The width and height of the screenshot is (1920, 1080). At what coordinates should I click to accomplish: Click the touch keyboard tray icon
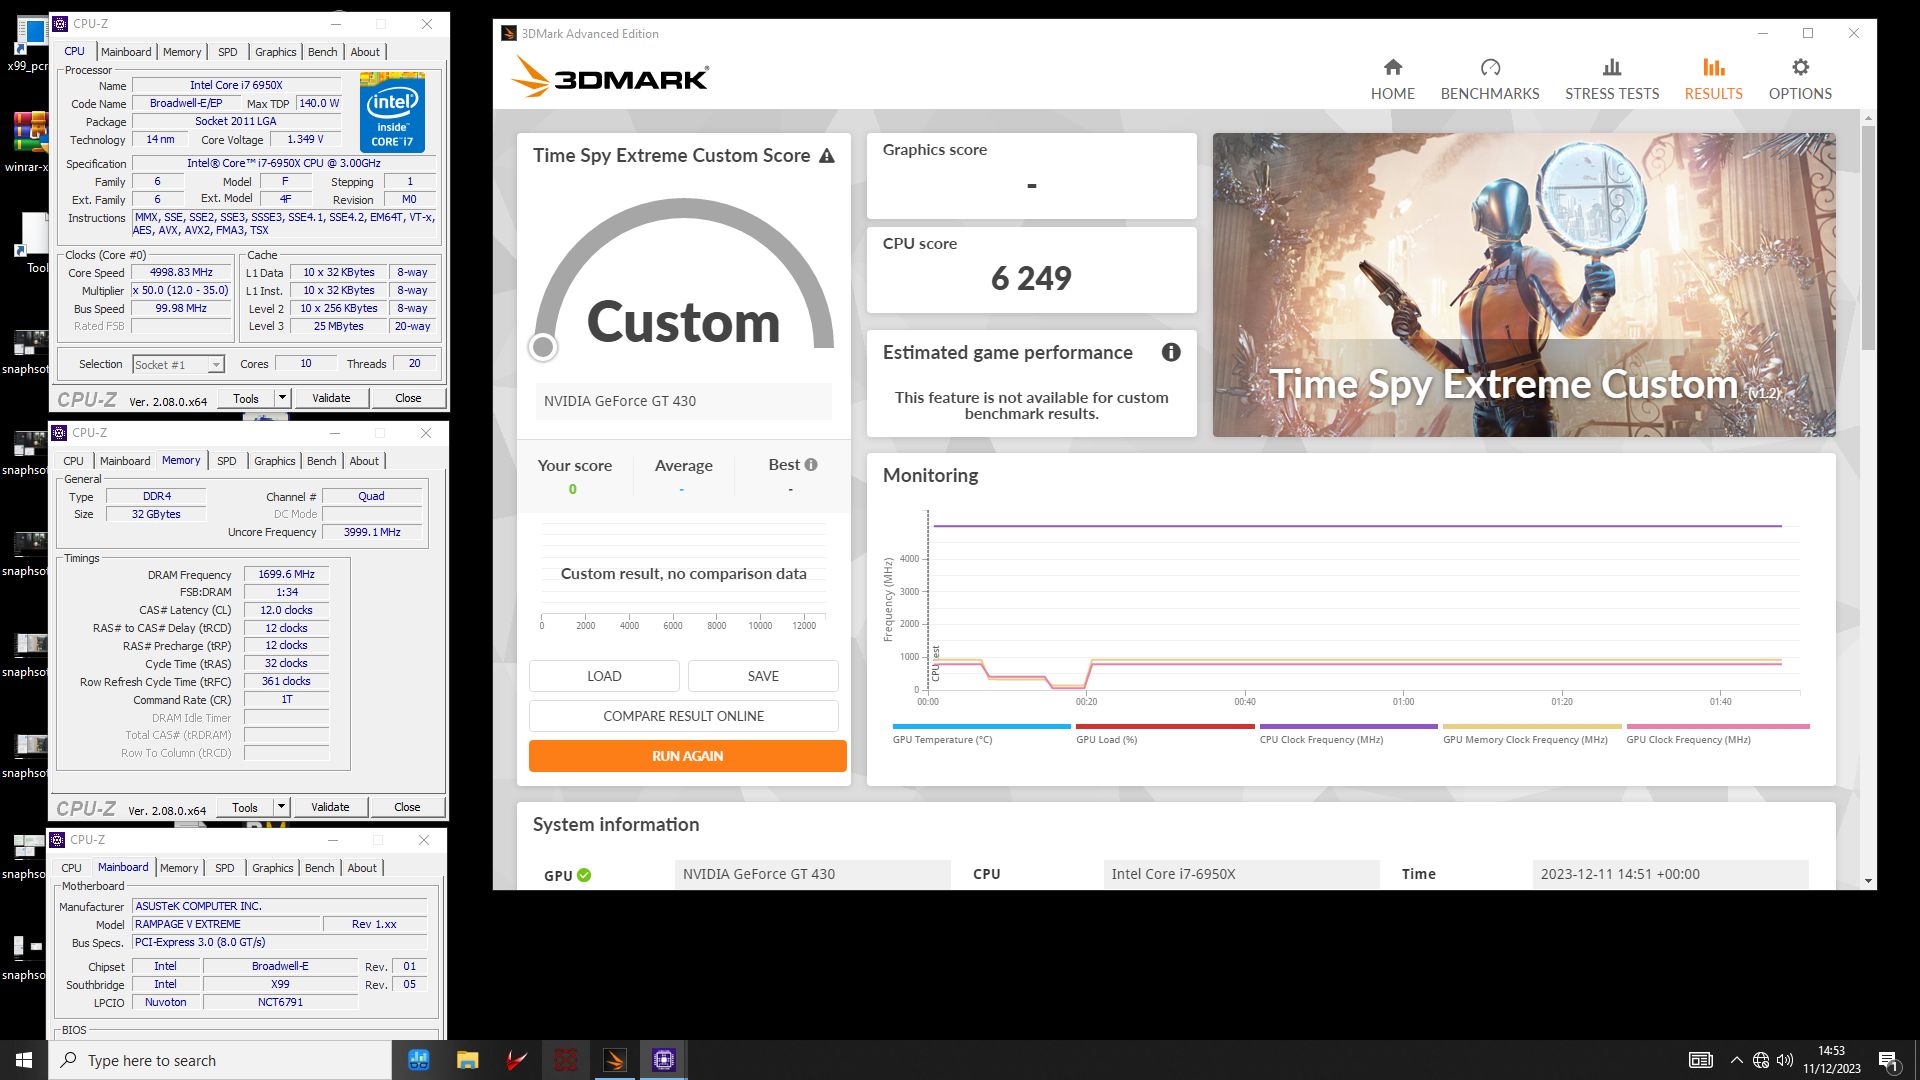point(1700,1060)
